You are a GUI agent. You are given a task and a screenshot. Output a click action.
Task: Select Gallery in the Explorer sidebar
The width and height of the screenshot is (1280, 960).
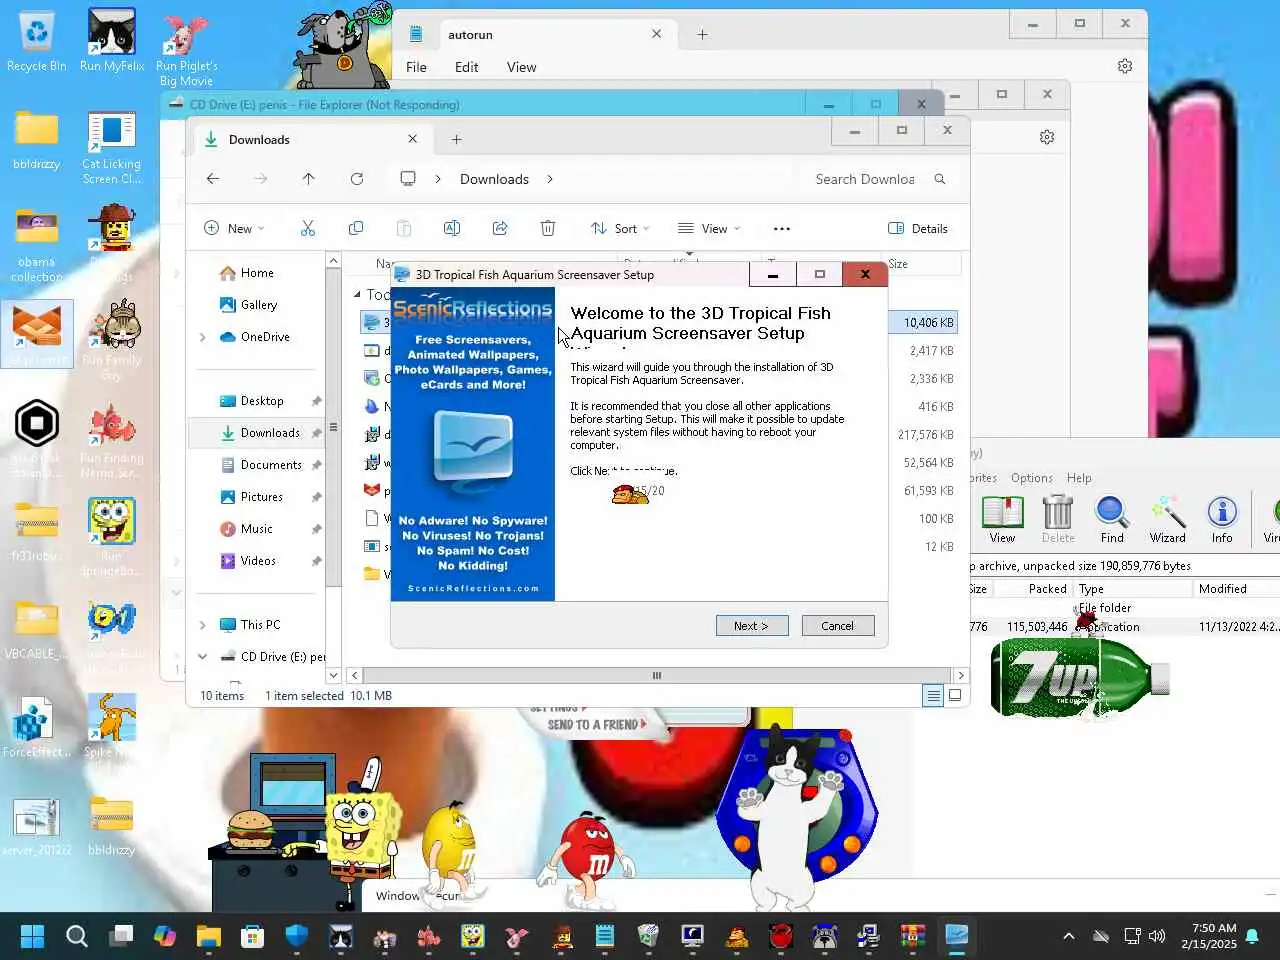[x=259, y=305]
